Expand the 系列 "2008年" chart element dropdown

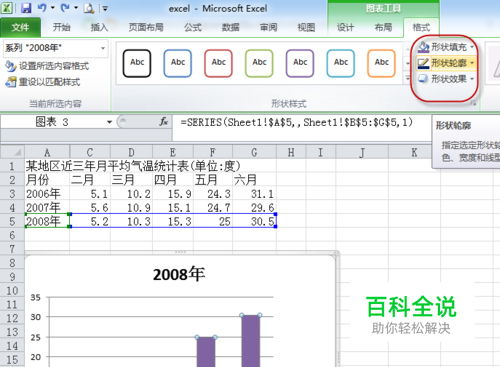(x=103, y=48)
